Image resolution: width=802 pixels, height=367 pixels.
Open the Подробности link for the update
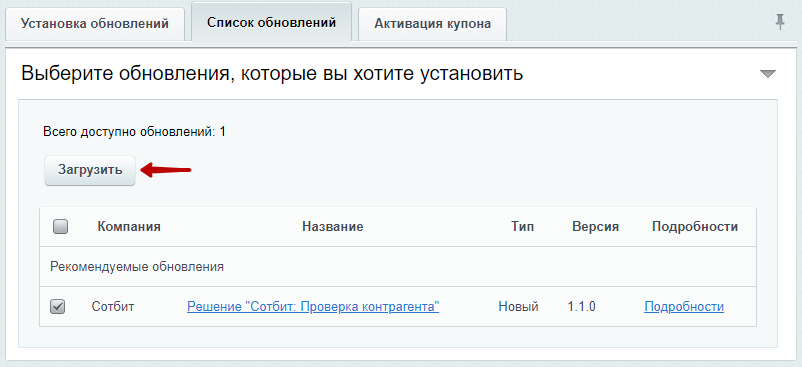pyautogui.click(x=684, y=307)
